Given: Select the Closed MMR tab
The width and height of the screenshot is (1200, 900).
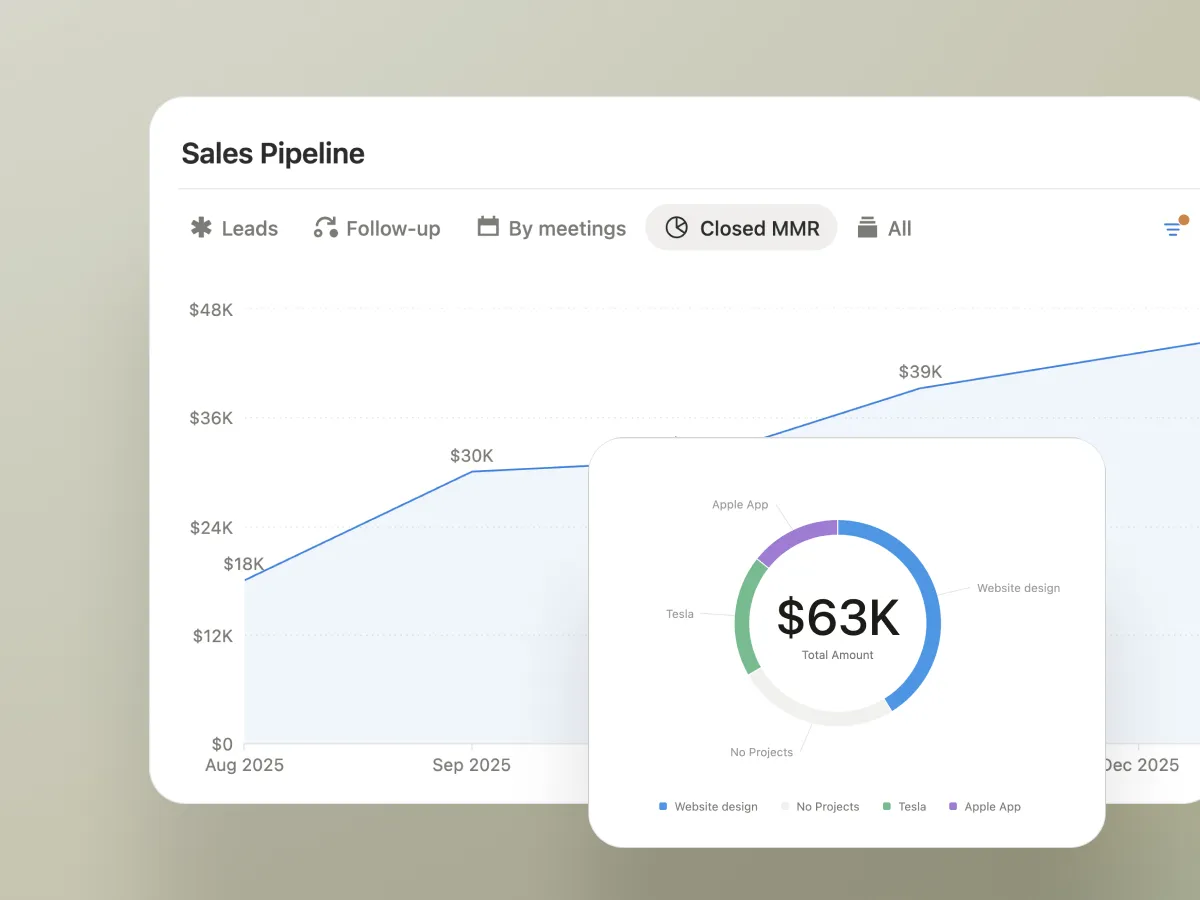Looking at the screenshot, I should pos(741,228).
